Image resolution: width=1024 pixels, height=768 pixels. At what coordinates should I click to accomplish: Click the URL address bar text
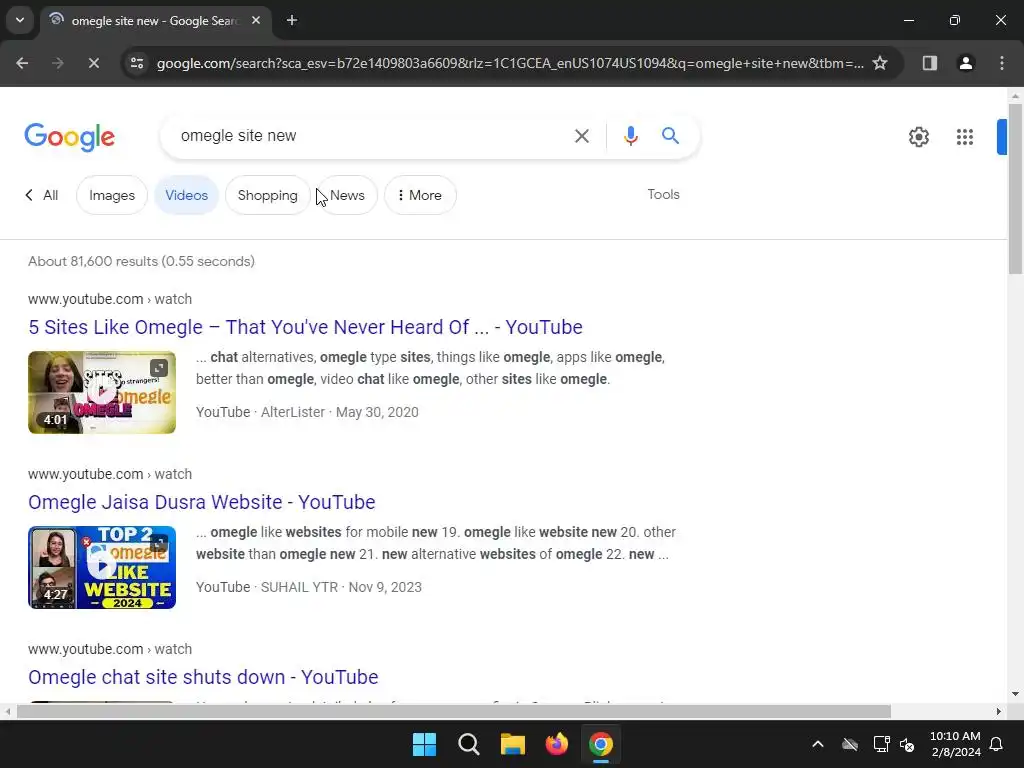point(510,63)
